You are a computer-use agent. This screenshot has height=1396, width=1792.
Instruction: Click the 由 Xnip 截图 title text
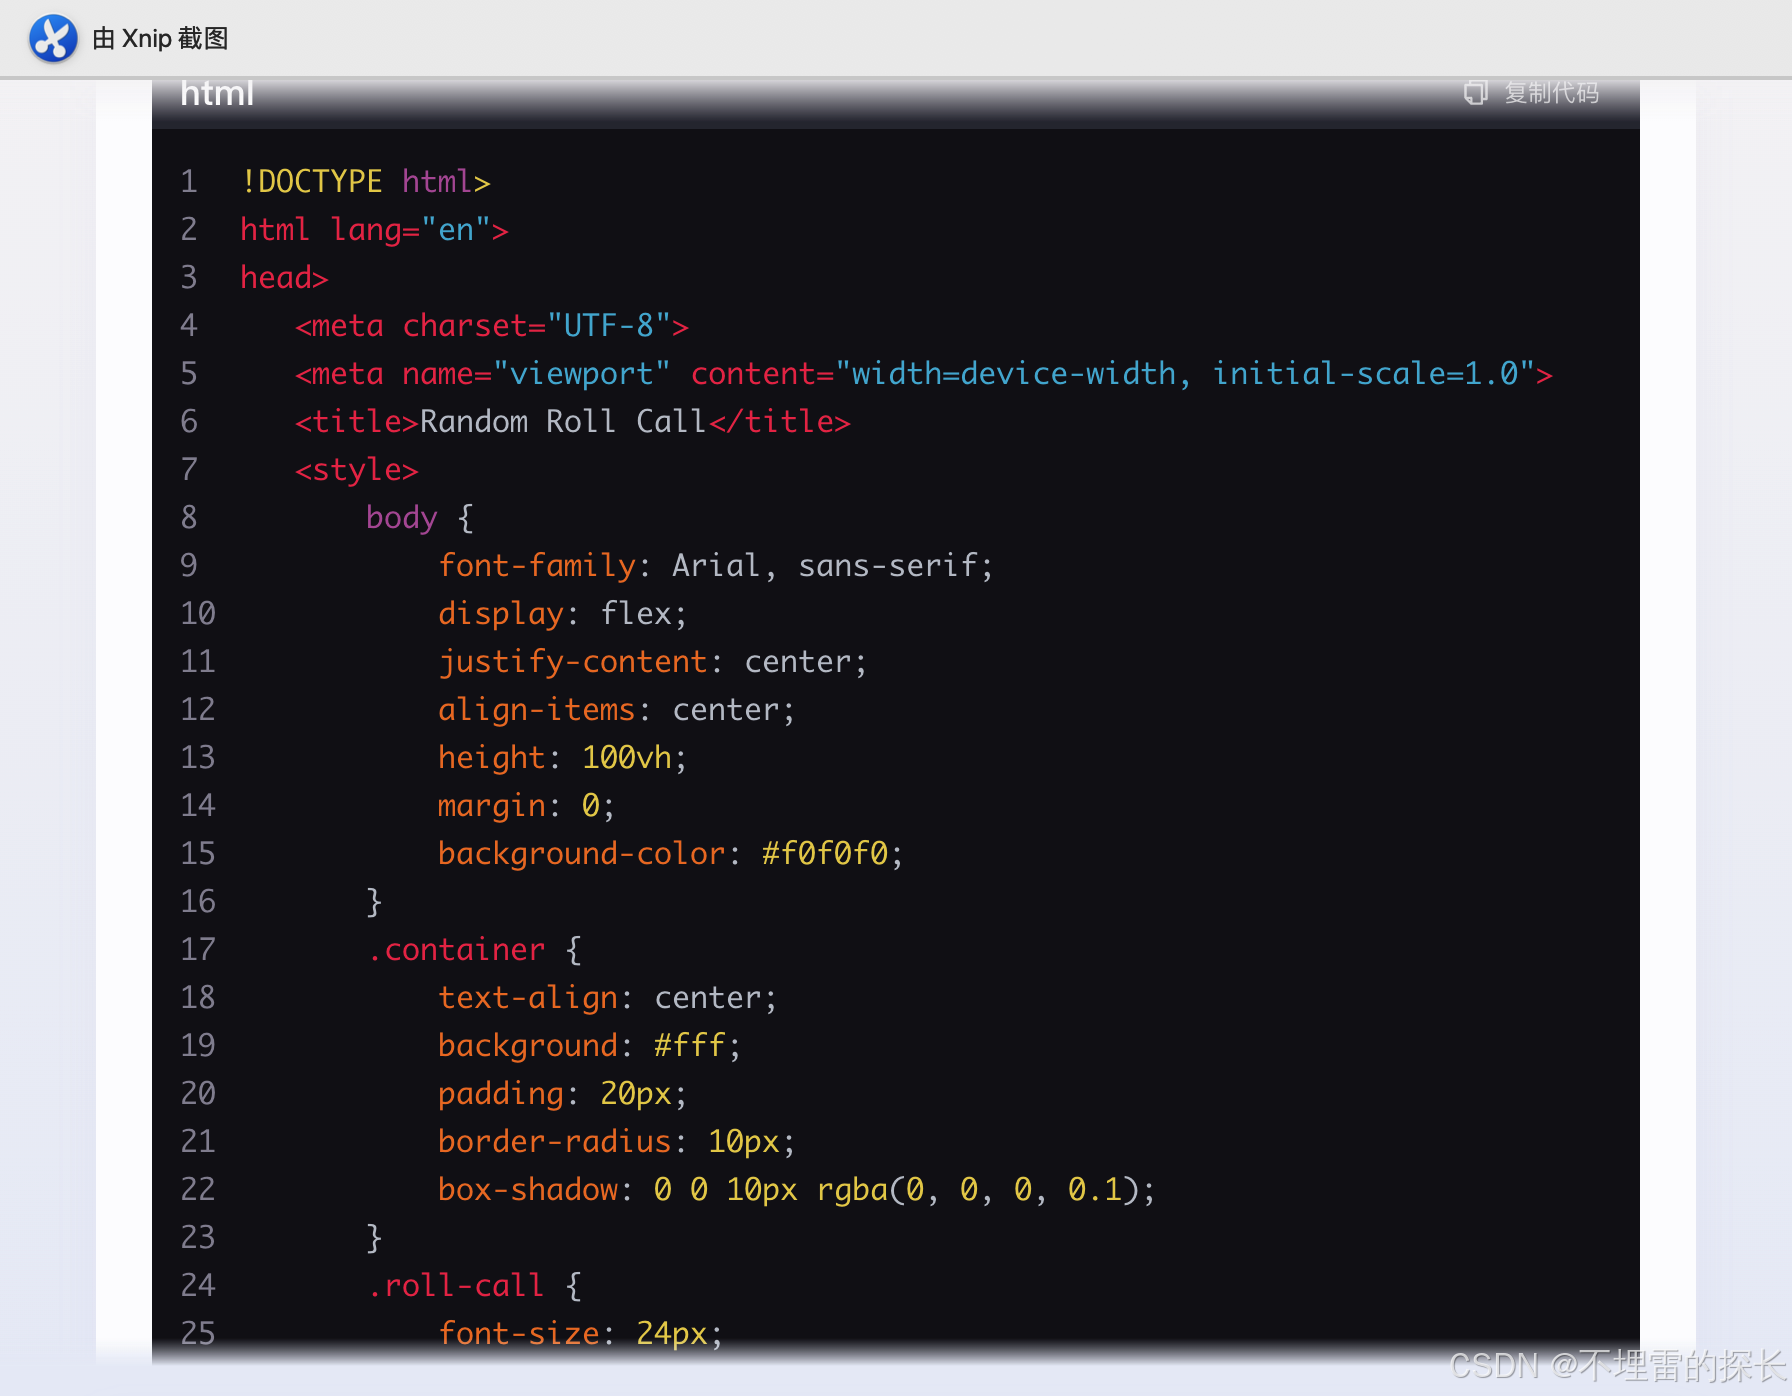tap(160, 38)
